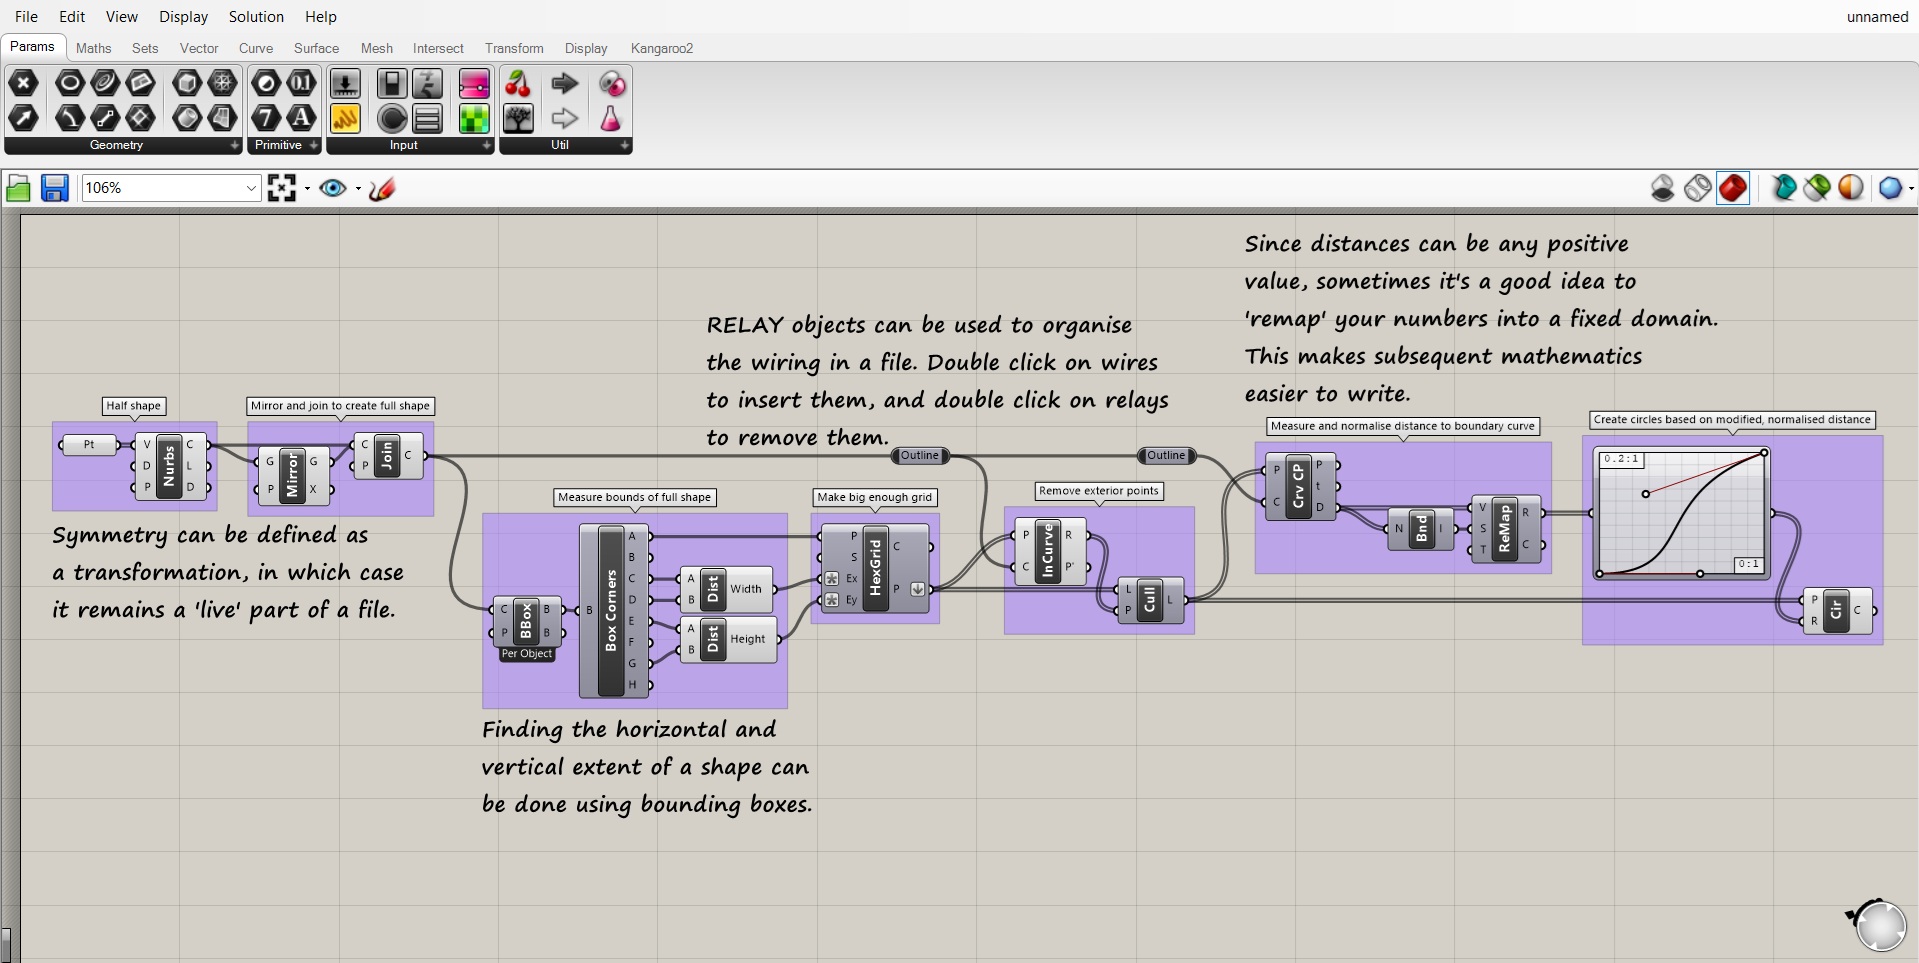Toggle shaded preview mode red cylinder
This screenshot has width=1919, height=963.
(1733, 188)
